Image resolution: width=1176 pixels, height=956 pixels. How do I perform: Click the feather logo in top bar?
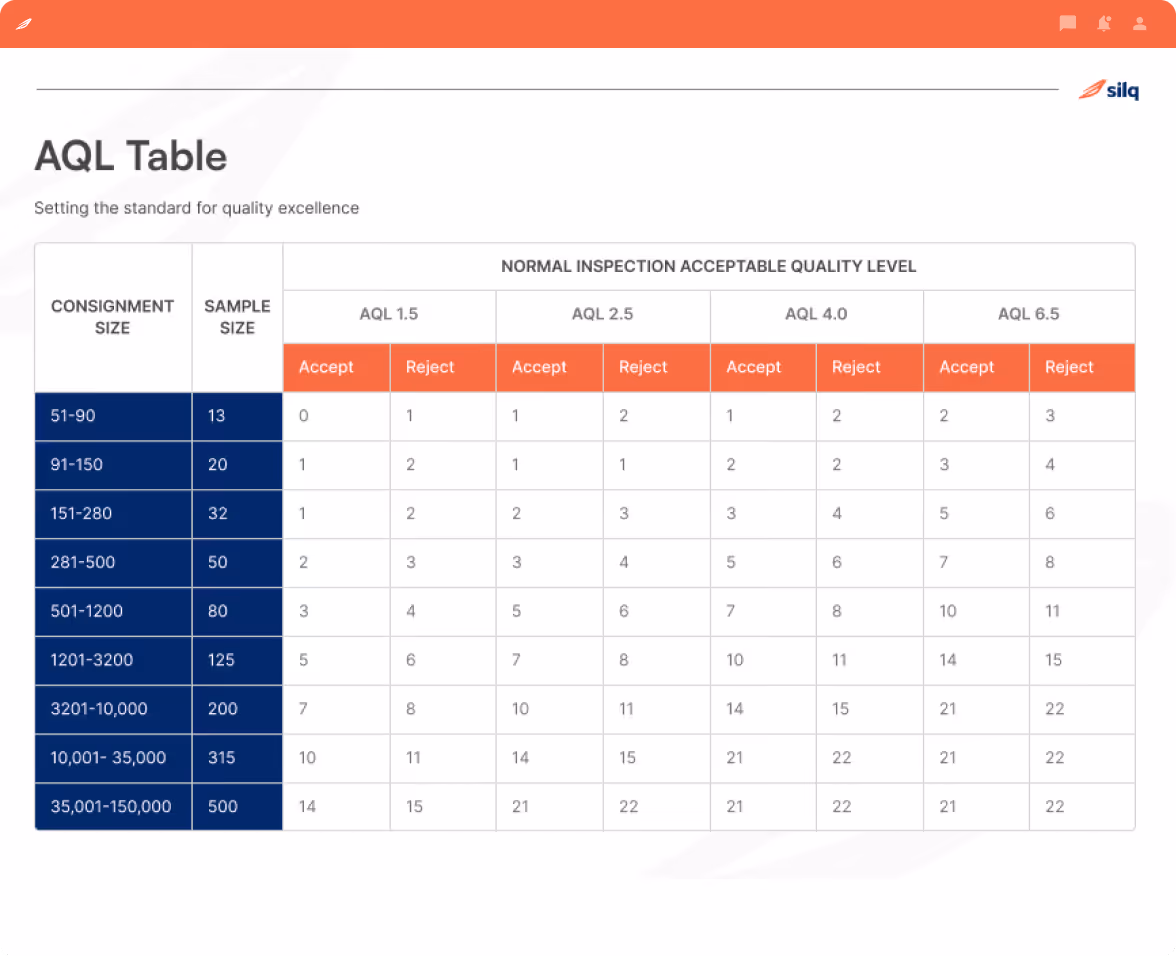point(24,24)
